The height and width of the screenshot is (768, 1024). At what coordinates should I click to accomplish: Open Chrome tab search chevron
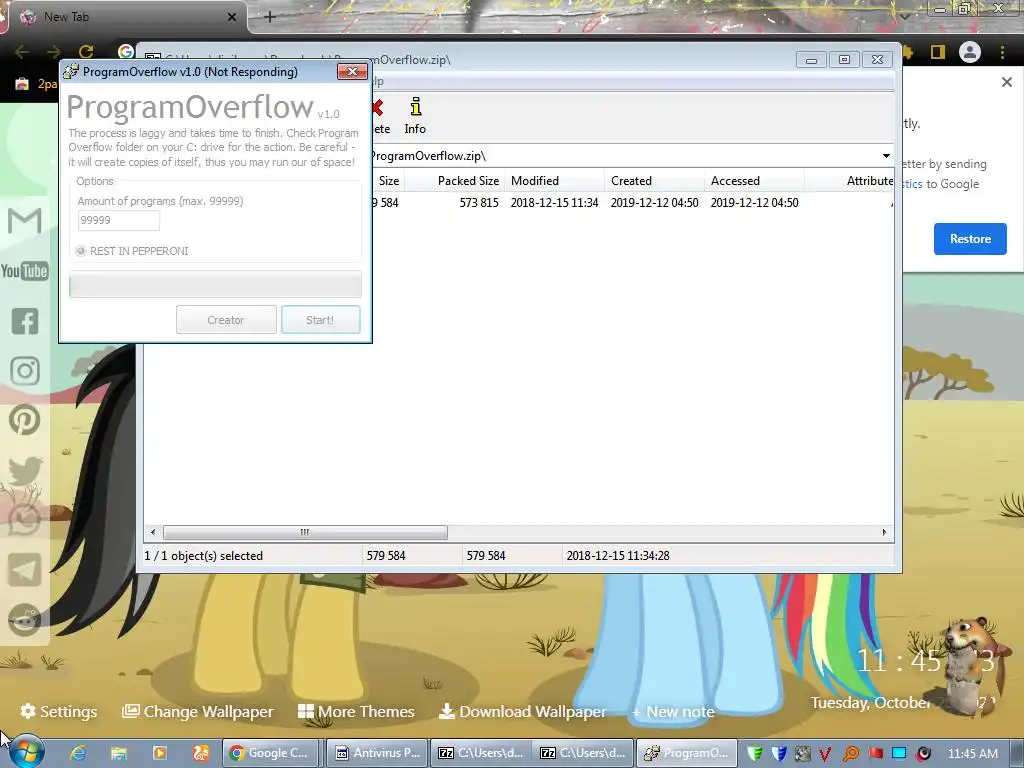(x=904, y=16)
